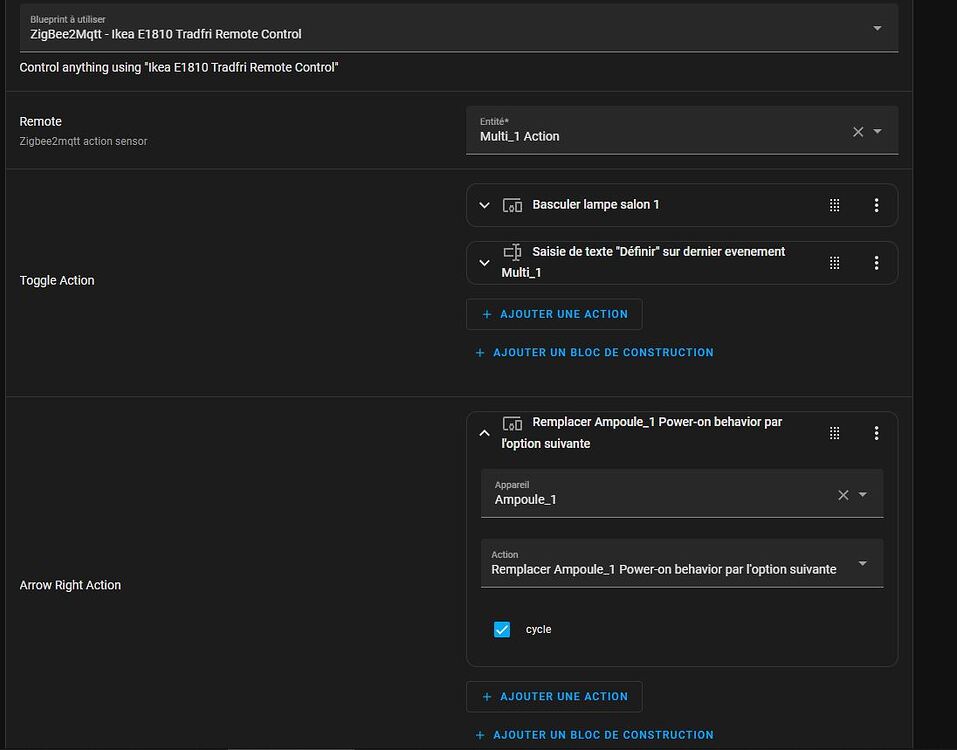This screenshot has height=750, width=957.
Task: Click Ajouter un bloc de construction under Toggle Action
Action: pos(594,352)
